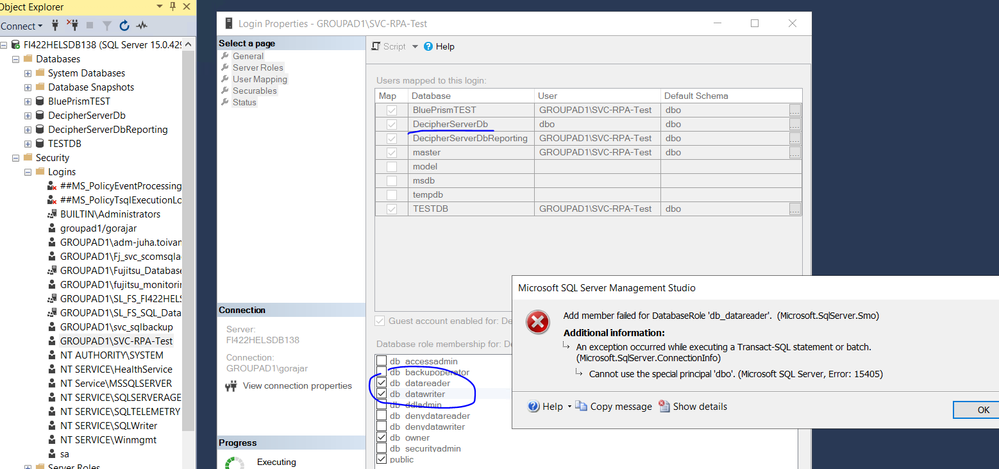Click the Filter funnel icon in Object Explorer
Image resolution: width=999 pixels, height=469 pixels.
pyautogui.click(x=107, y=26)
